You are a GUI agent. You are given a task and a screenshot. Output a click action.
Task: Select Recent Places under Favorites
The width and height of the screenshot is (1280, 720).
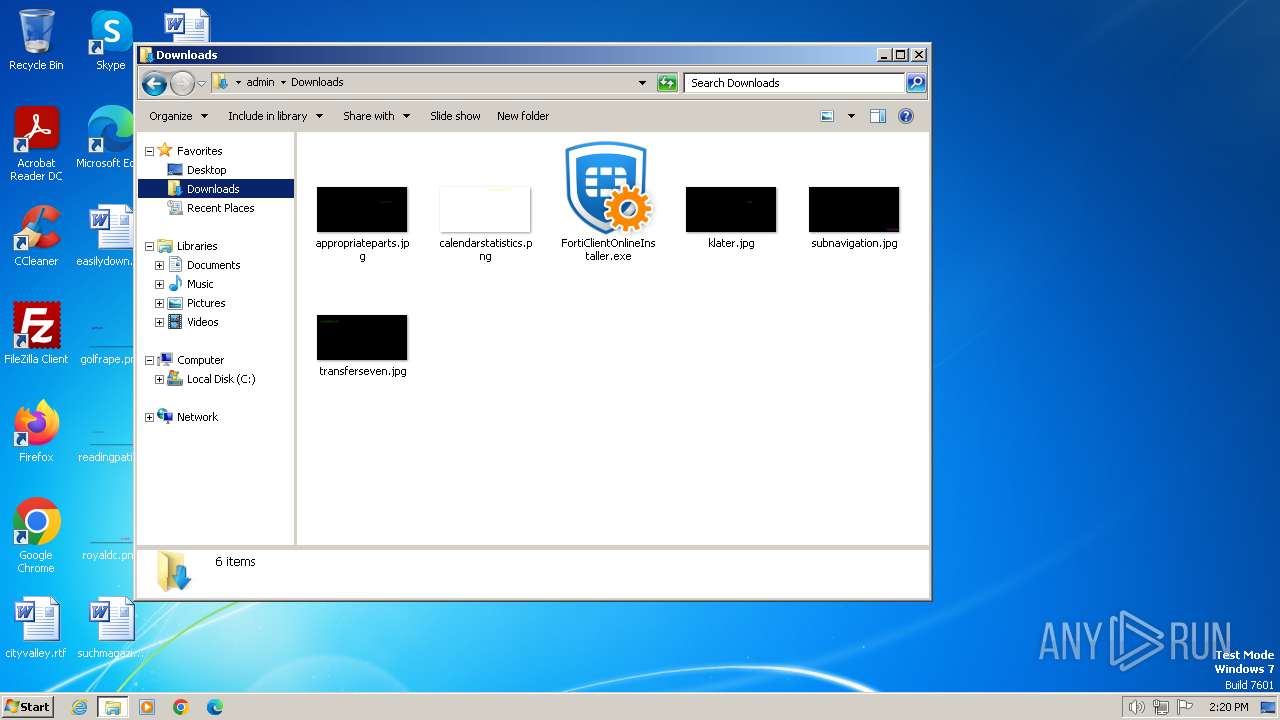click(x=220, y=208)
